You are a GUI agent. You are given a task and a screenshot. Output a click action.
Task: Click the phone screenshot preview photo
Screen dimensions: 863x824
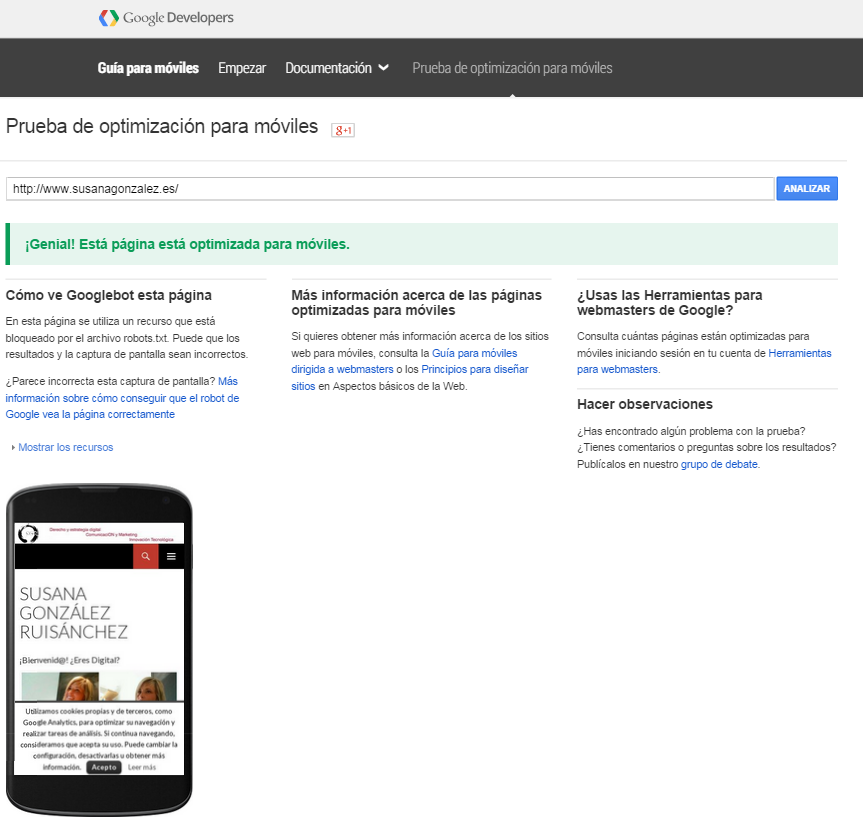coord(99,686)
